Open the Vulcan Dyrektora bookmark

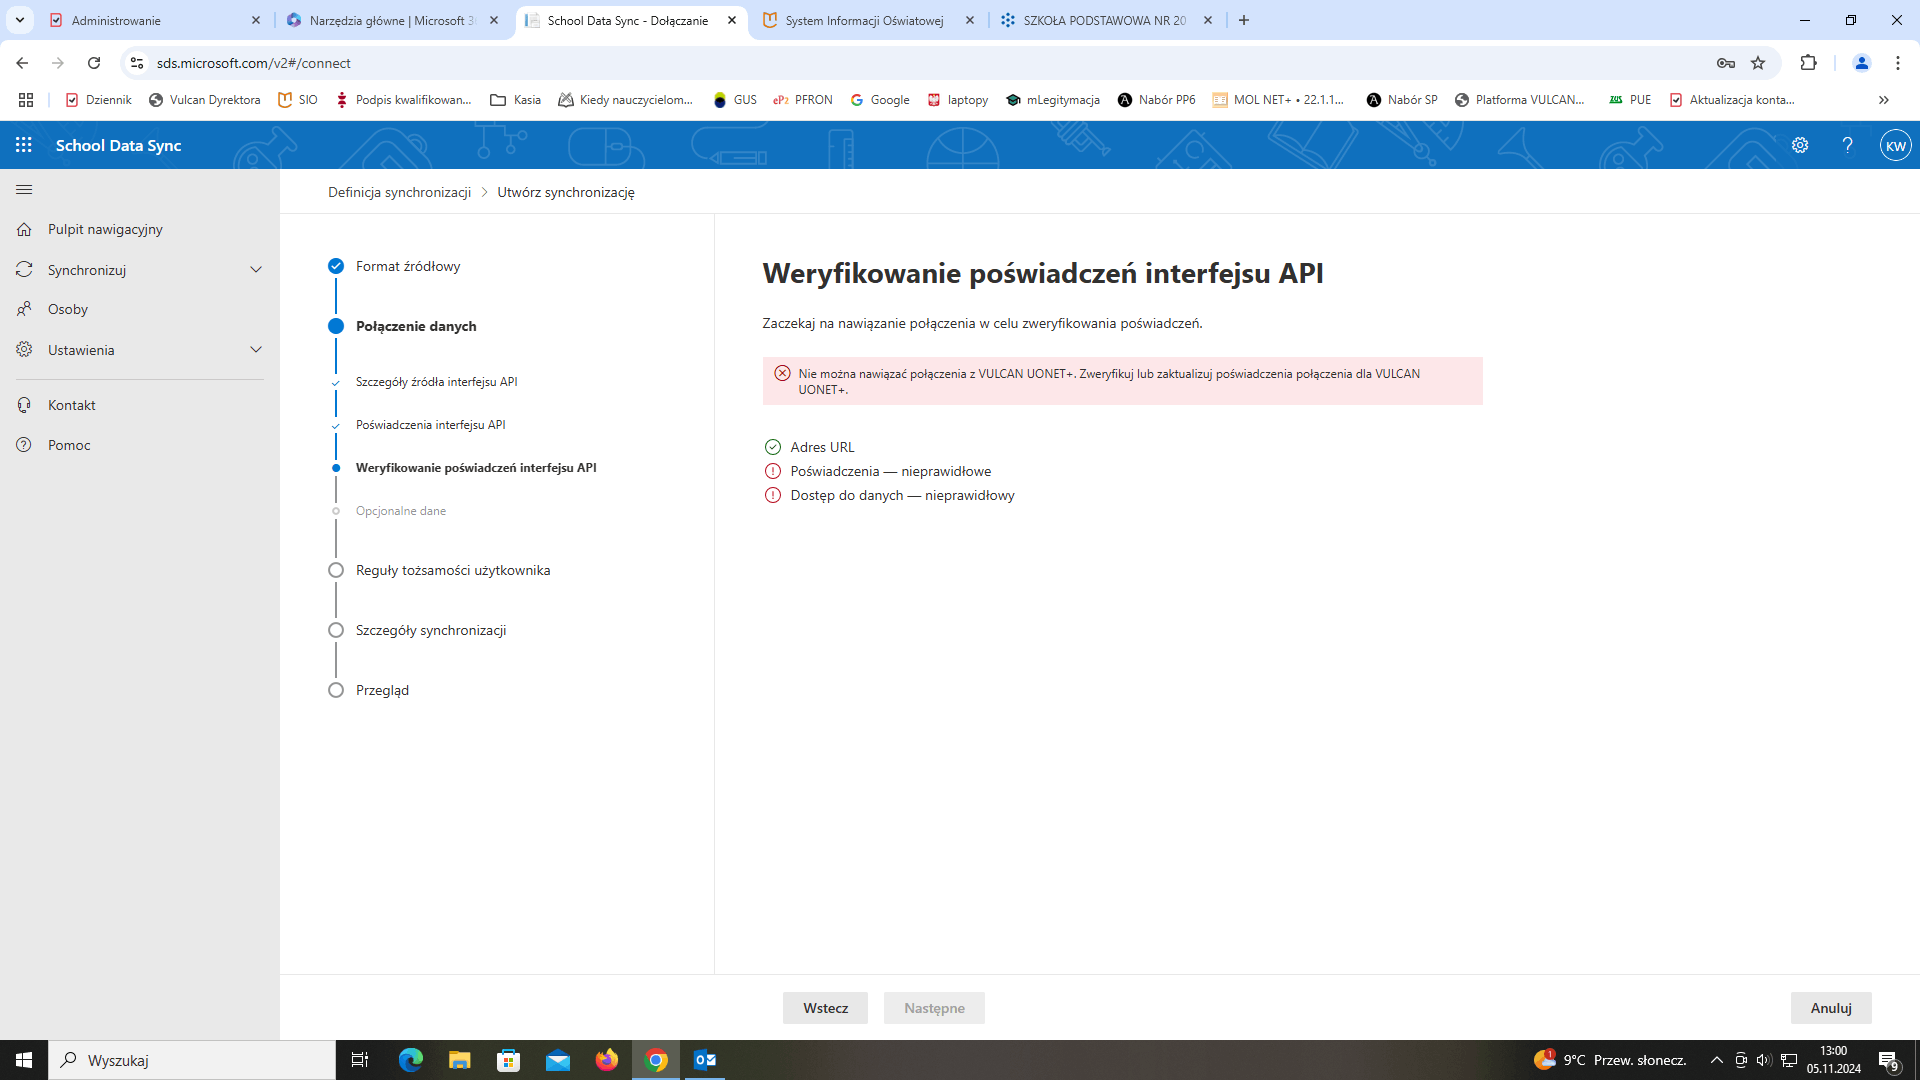(x=205, y=100)
